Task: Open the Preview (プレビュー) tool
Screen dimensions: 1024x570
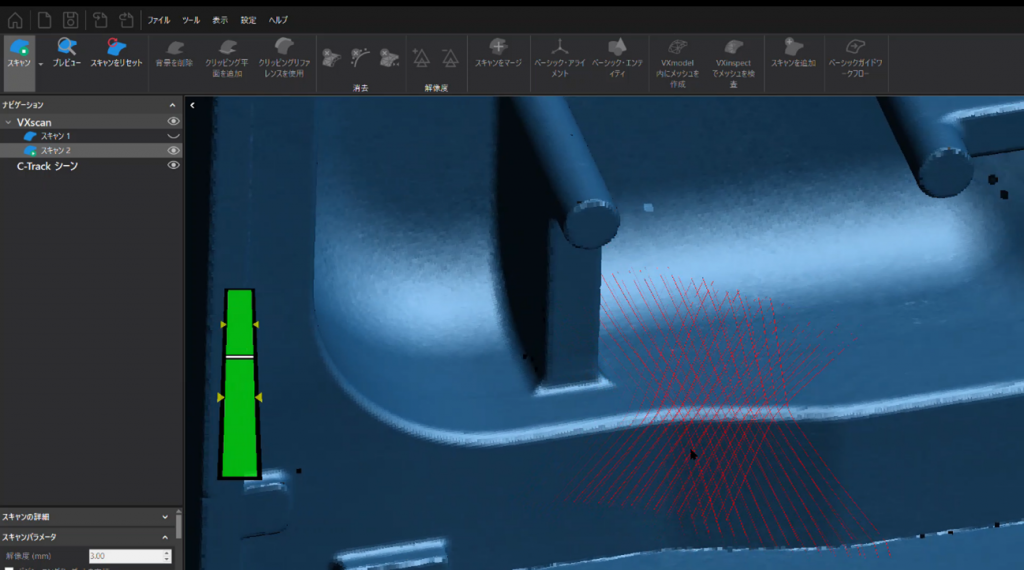Action: [67, 47]
